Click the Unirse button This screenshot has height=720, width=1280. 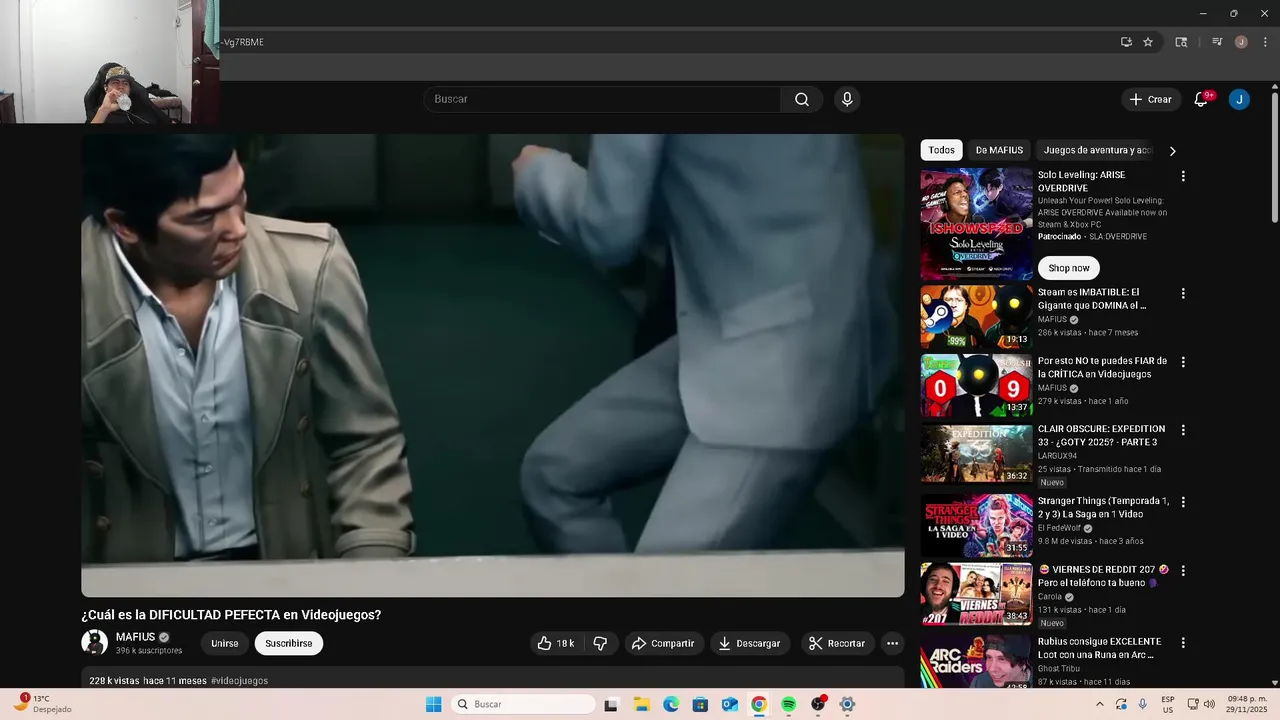pos(225,643)
